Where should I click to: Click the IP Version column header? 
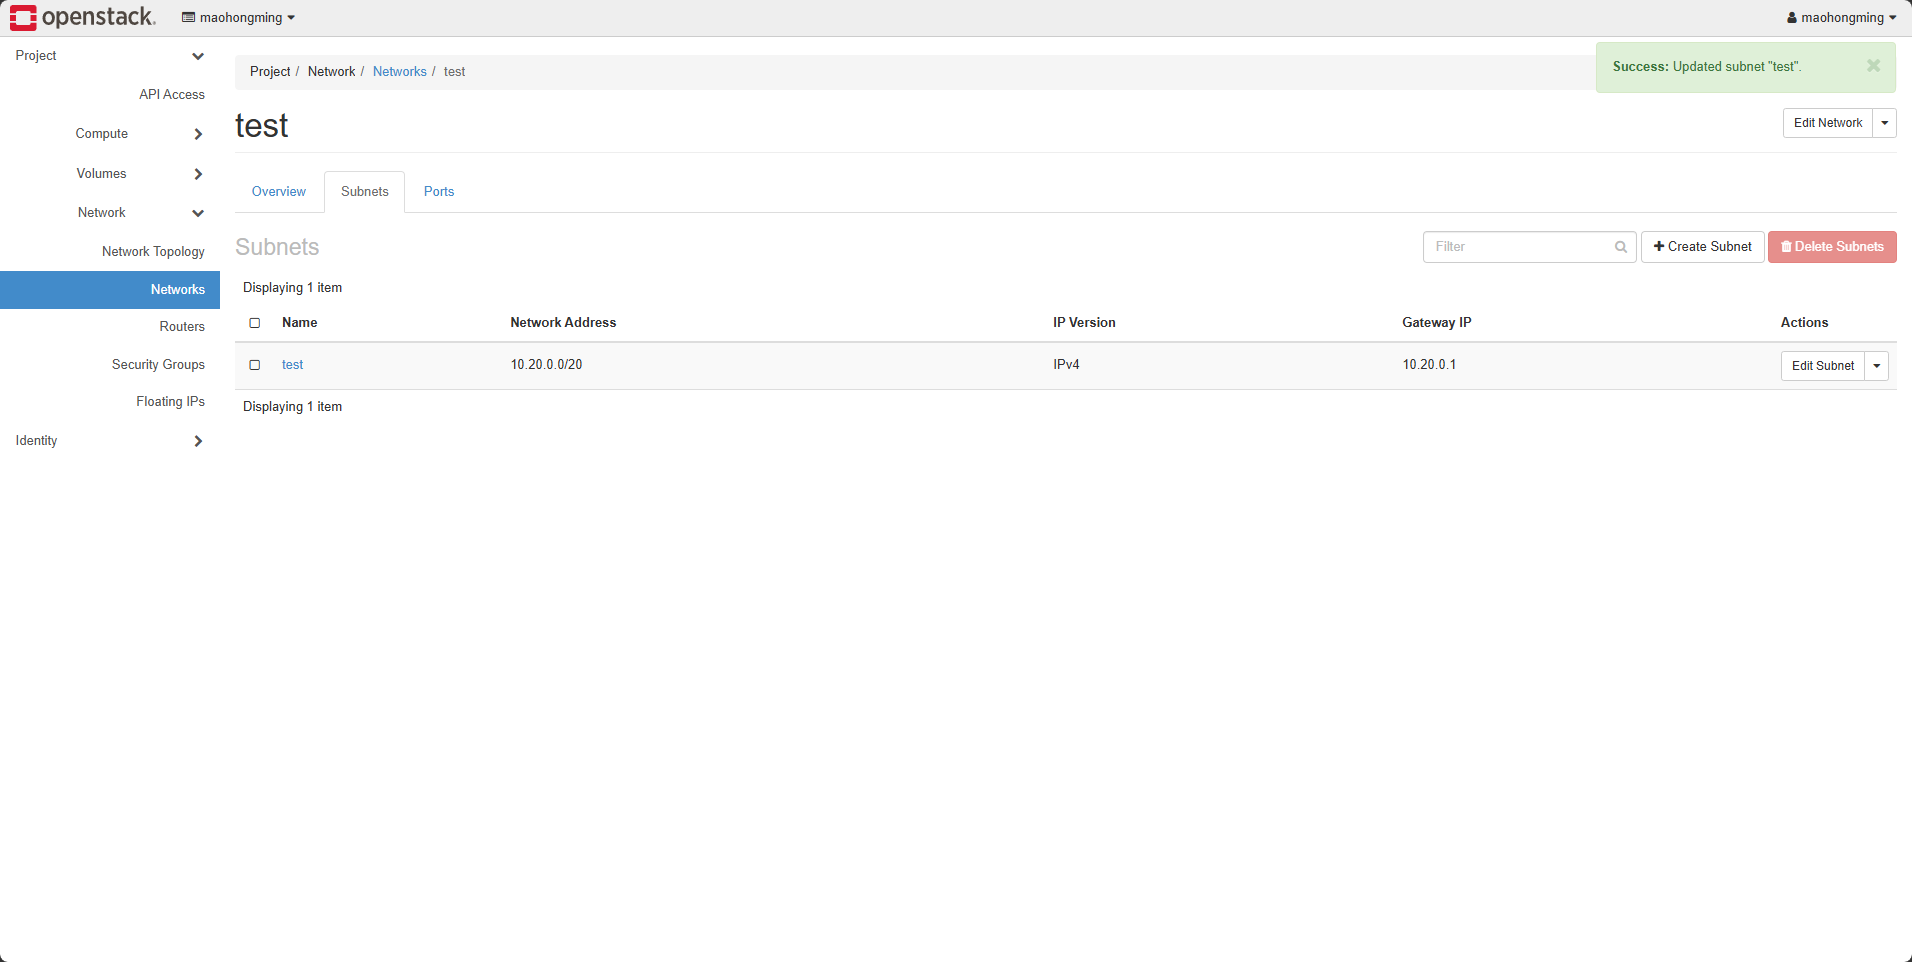(x=1084, y=323)
